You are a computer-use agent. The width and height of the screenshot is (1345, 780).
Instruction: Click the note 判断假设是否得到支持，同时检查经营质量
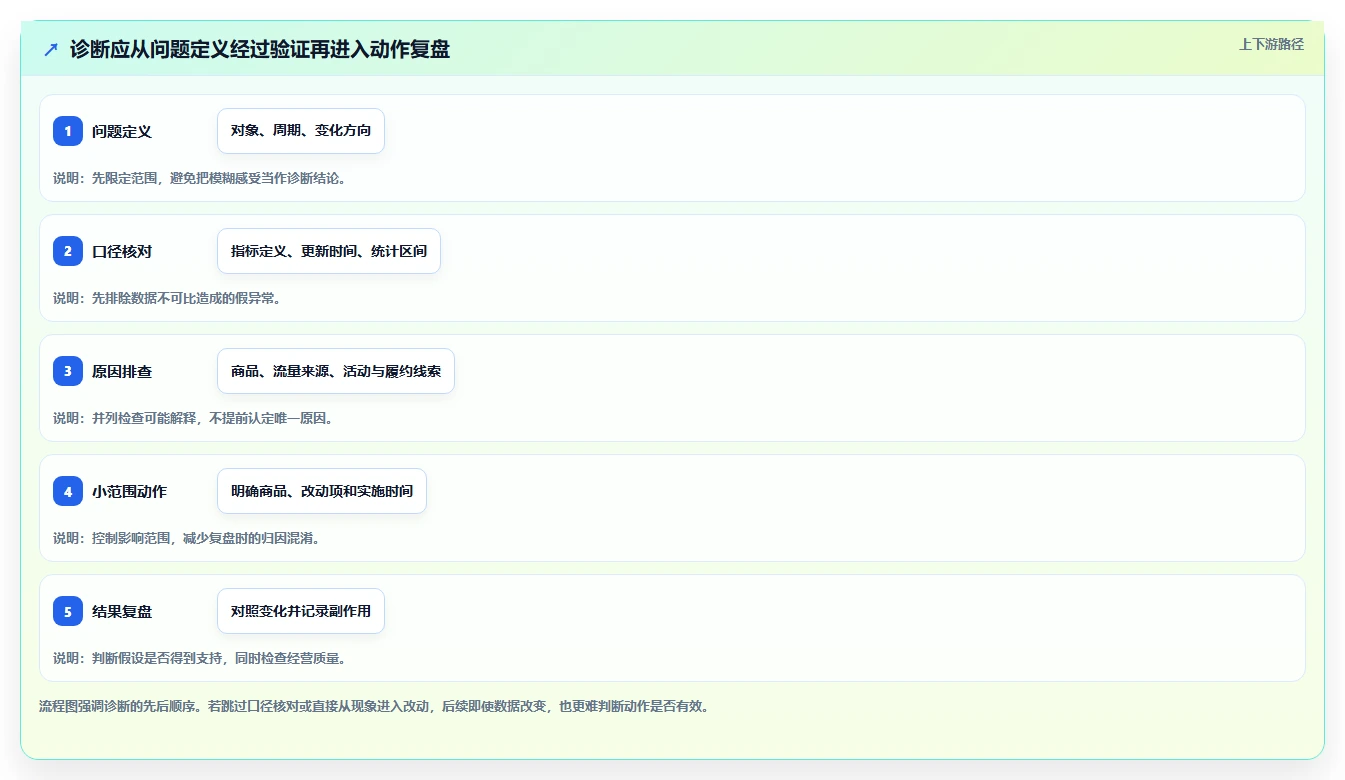tap(200, 658)
